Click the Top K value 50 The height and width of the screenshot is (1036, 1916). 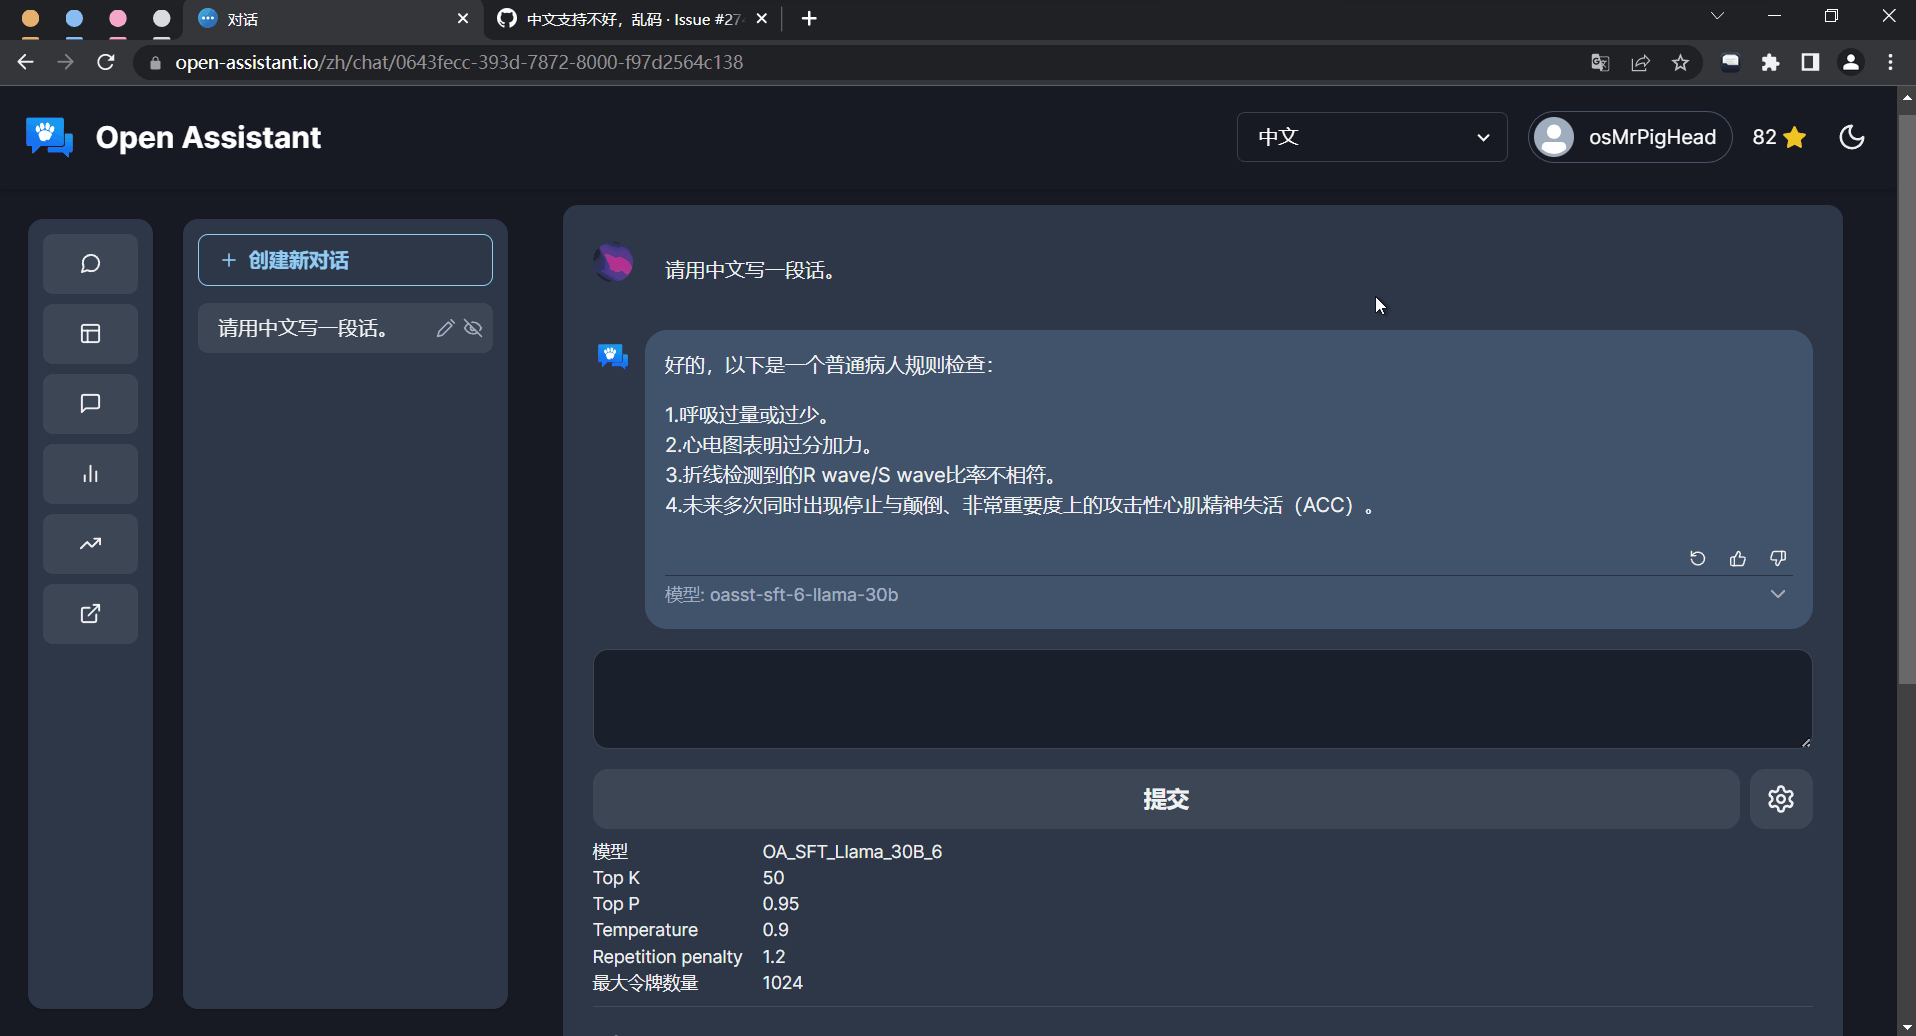(773, 878)
